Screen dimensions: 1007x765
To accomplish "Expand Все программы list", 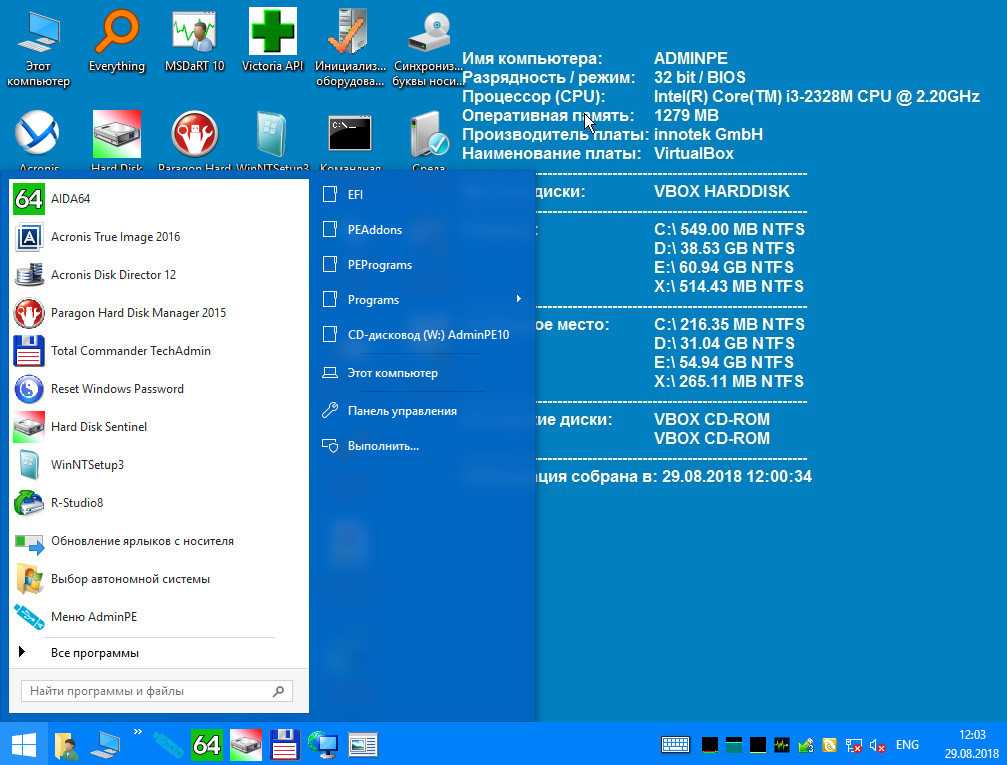I will point(94,653).
